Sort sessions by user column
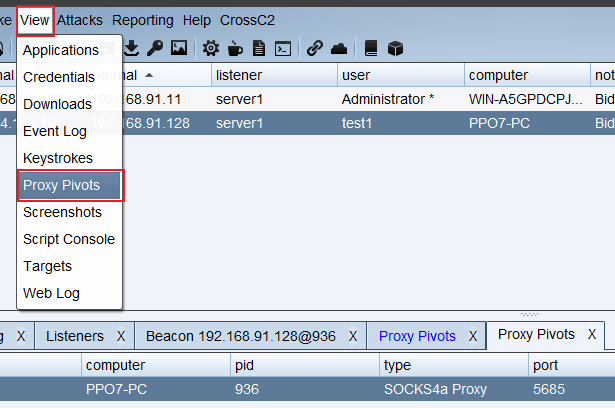This screenshot has width=615, height=408. pos(401,75)
